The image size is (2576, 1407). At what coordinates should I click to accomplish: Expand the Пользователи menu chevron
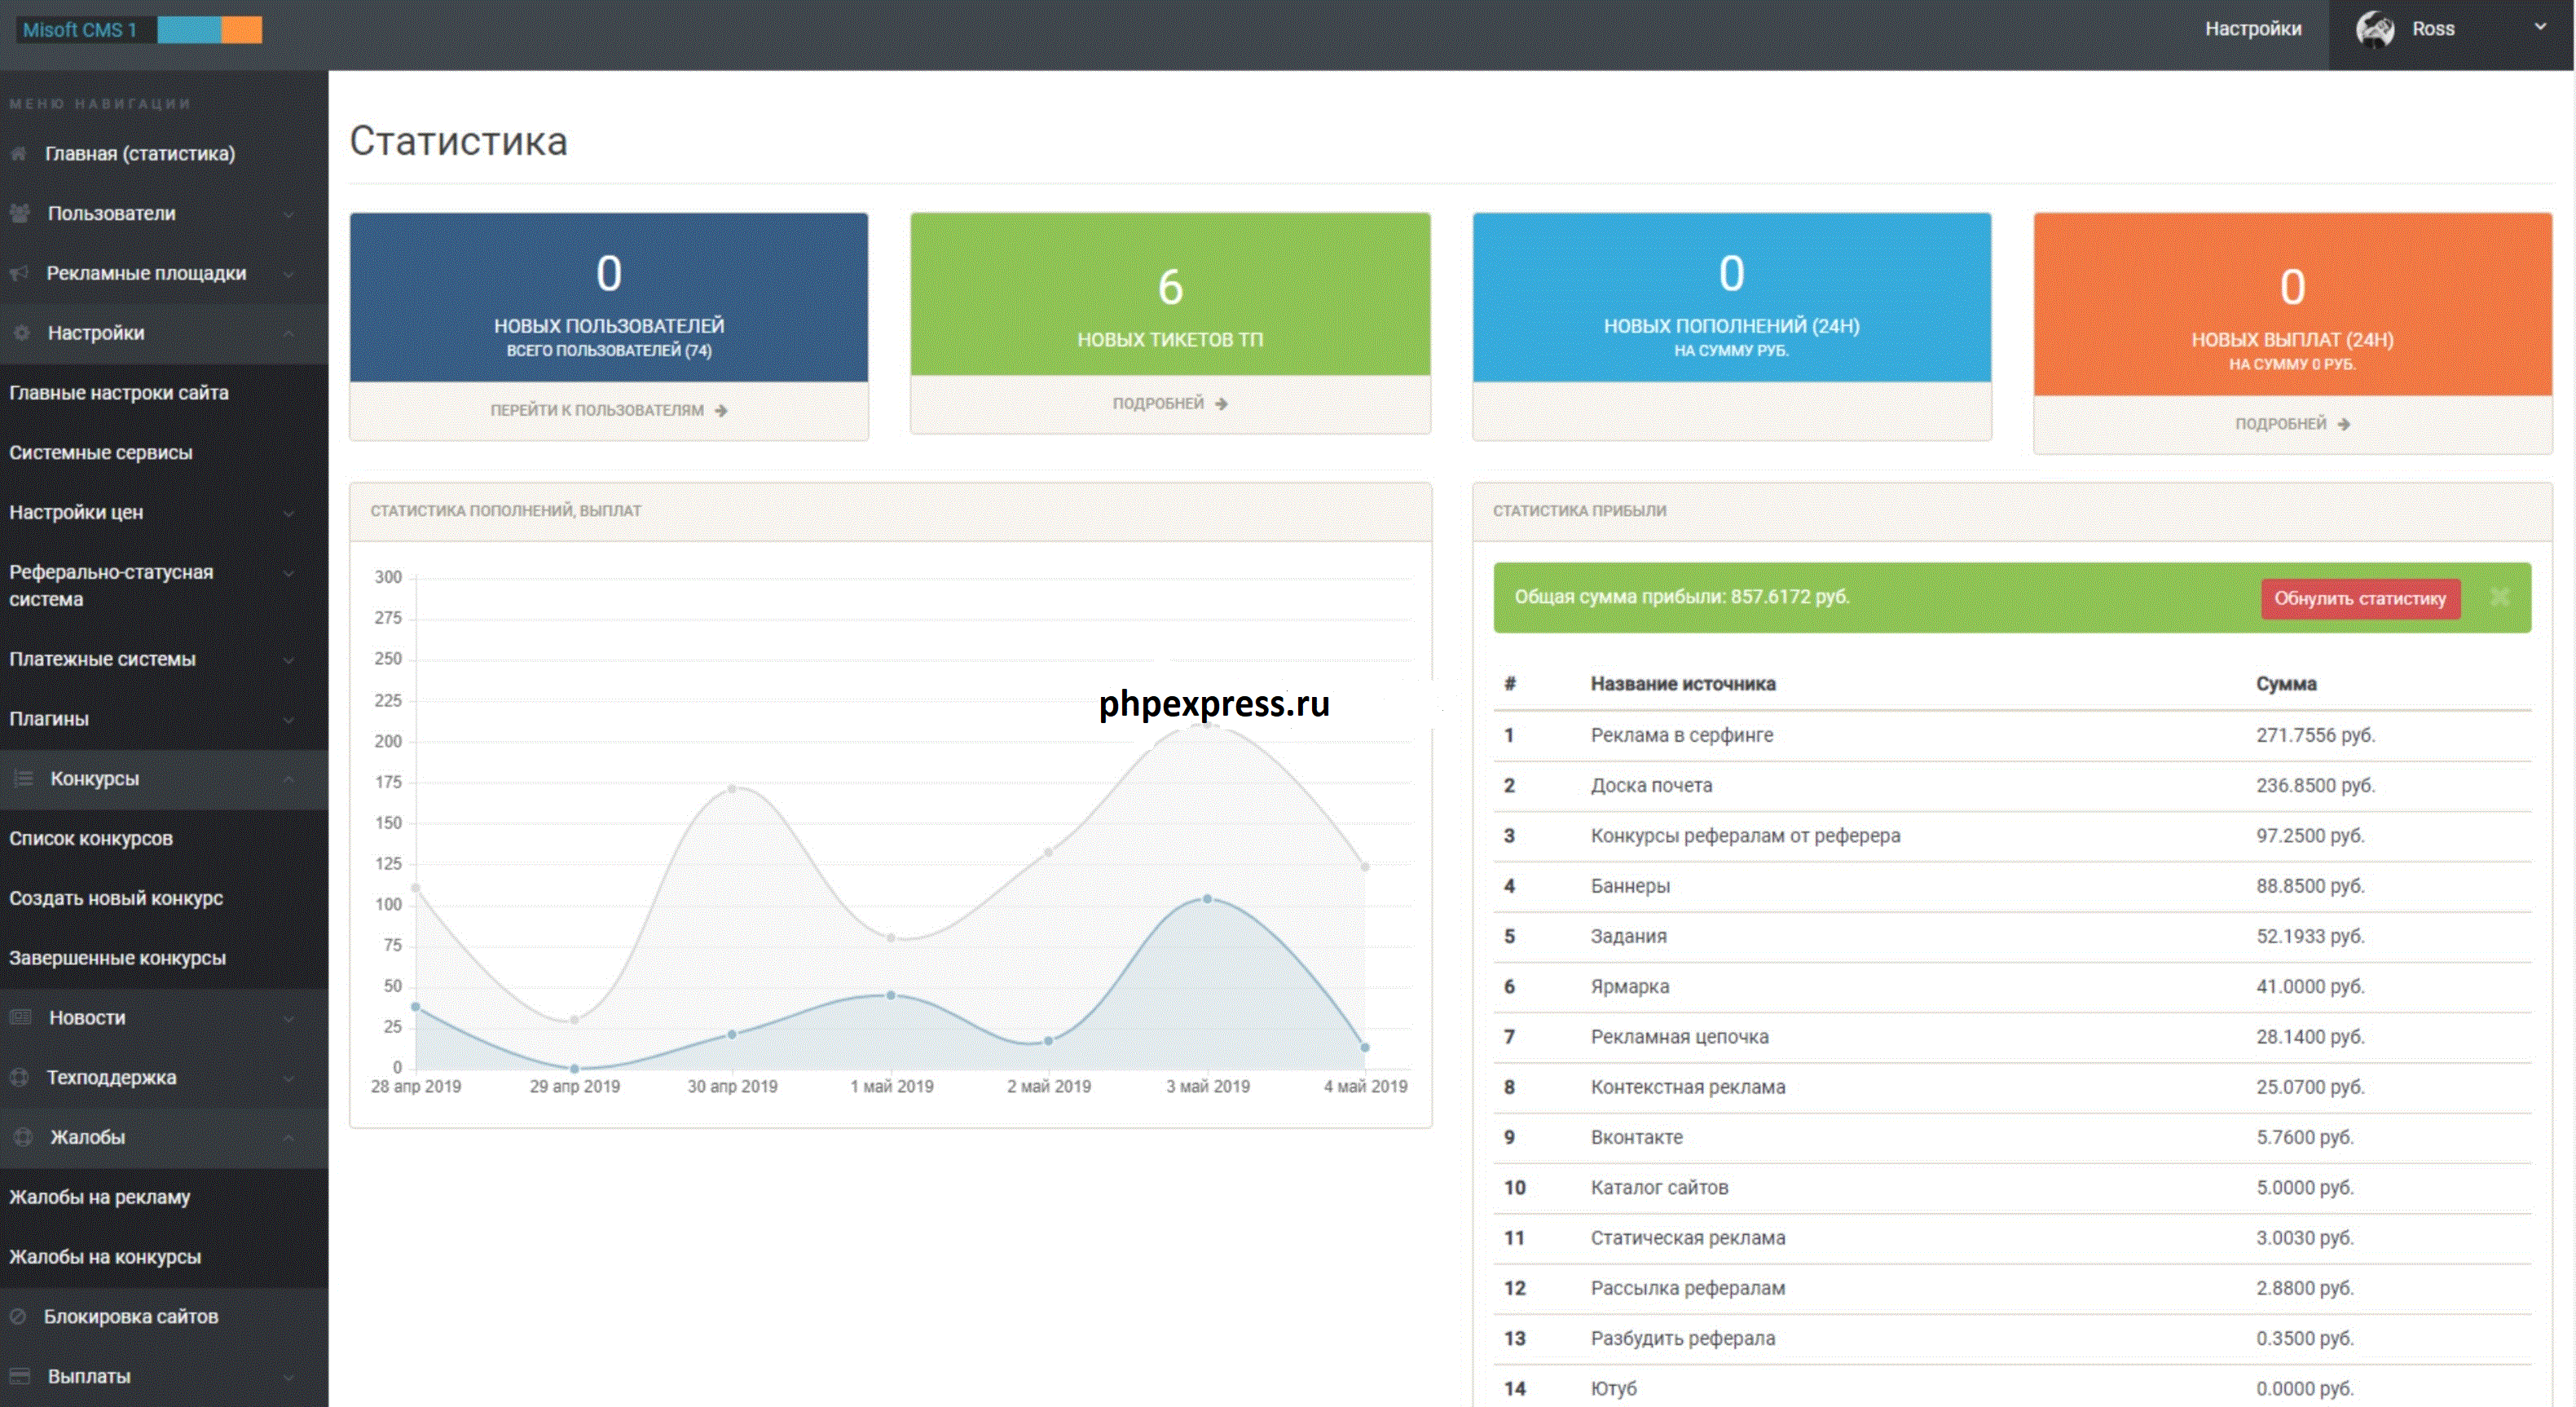click(x=289, y=214)
